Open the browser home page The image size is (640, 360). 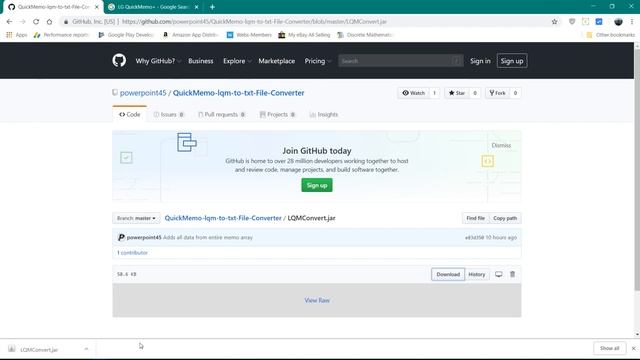[x=49, y=22]
